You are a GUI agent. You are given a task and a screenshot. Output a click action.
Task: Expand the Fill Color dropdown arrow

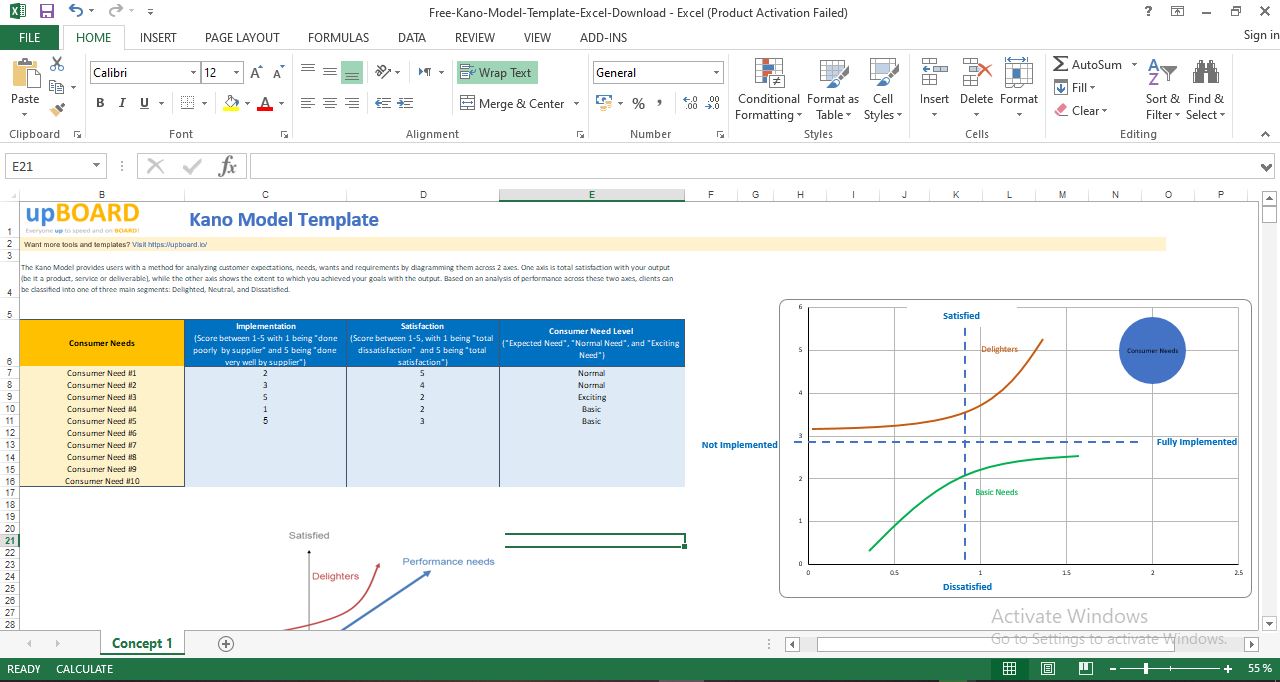(247, 103)
